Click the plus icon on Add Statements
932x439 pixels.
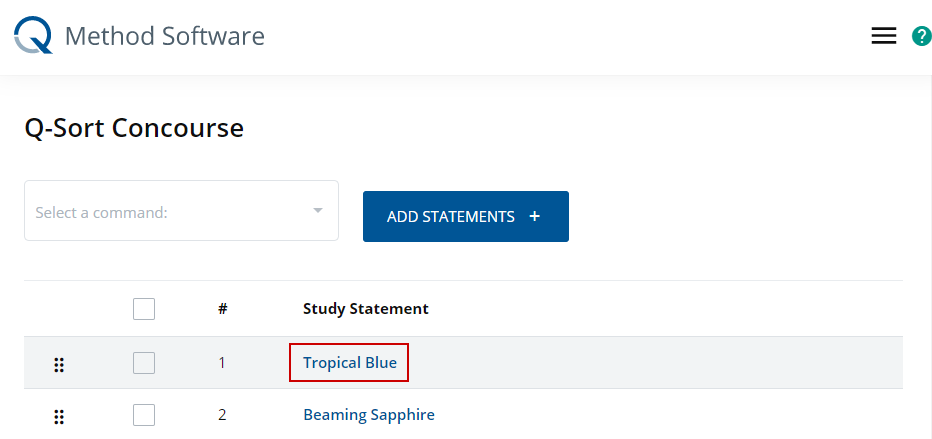point(534,216)
